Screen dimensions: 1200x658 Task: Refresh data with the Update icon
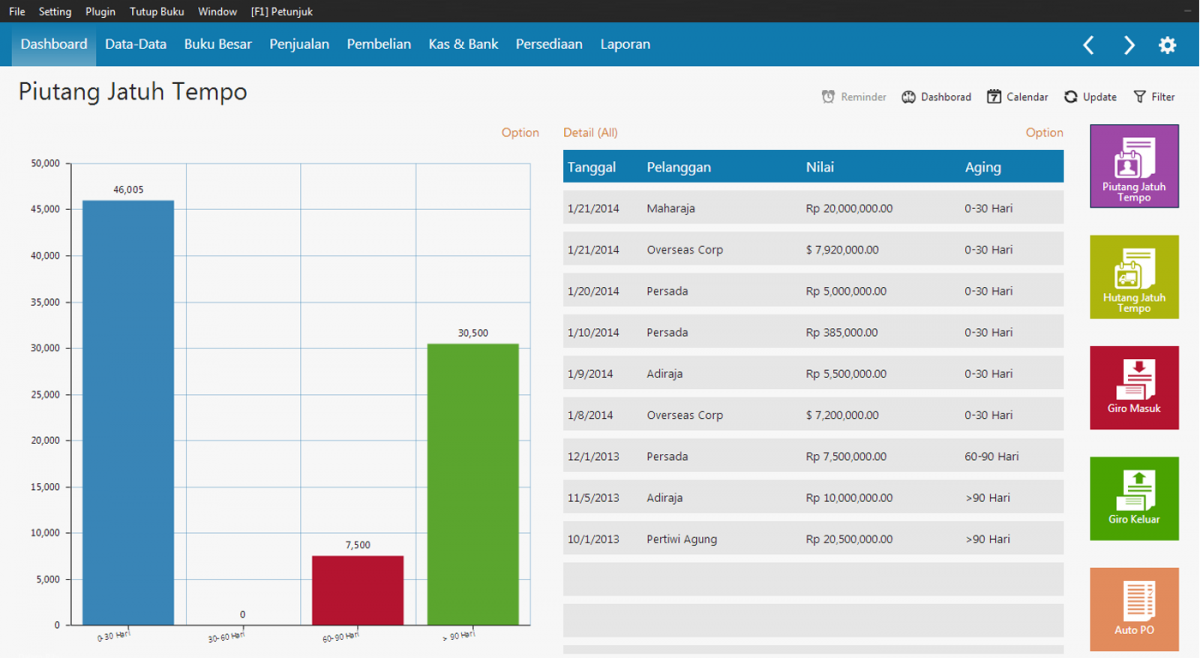coord(1090,96)
